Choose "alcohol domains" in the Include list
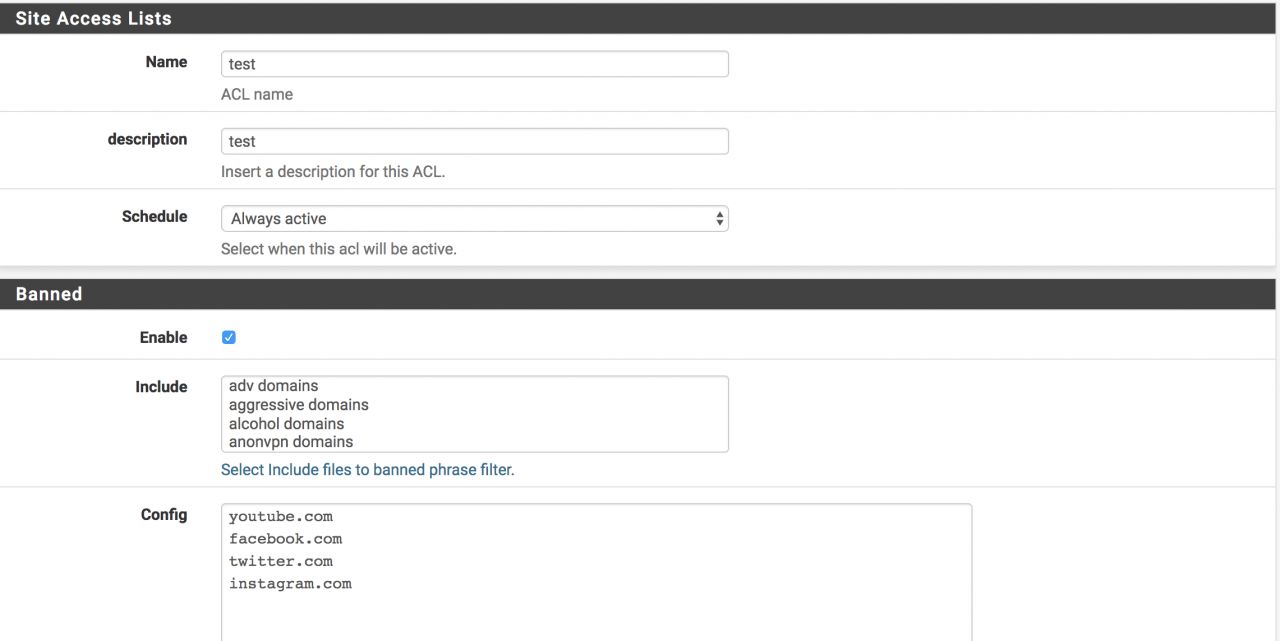 coord(286,424)
